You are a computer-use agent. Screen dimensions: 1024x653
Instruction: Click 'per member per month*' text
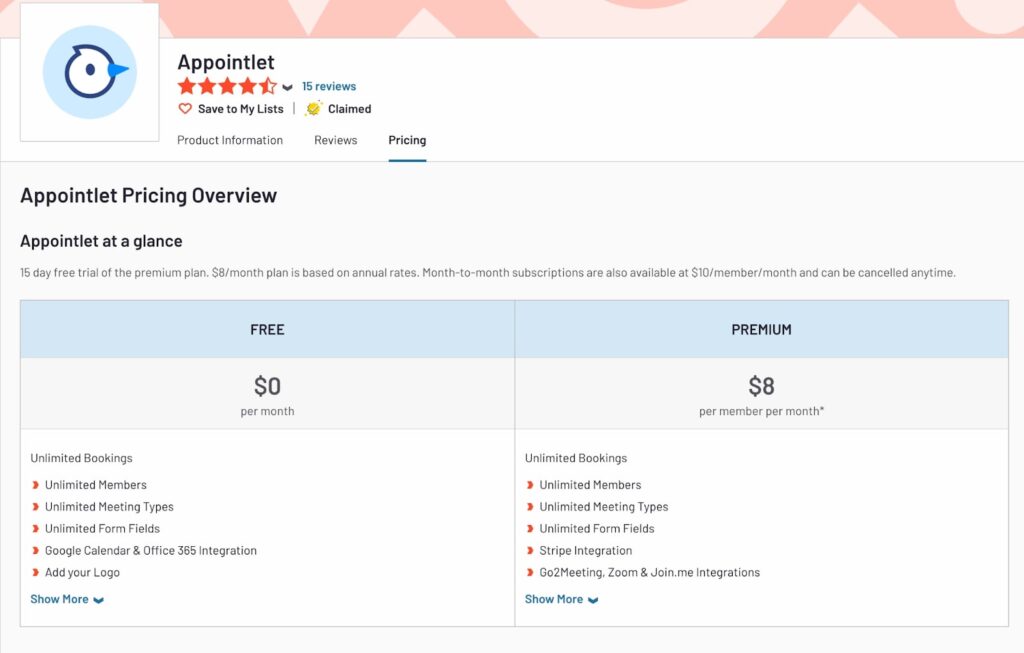tap(761, 411)
